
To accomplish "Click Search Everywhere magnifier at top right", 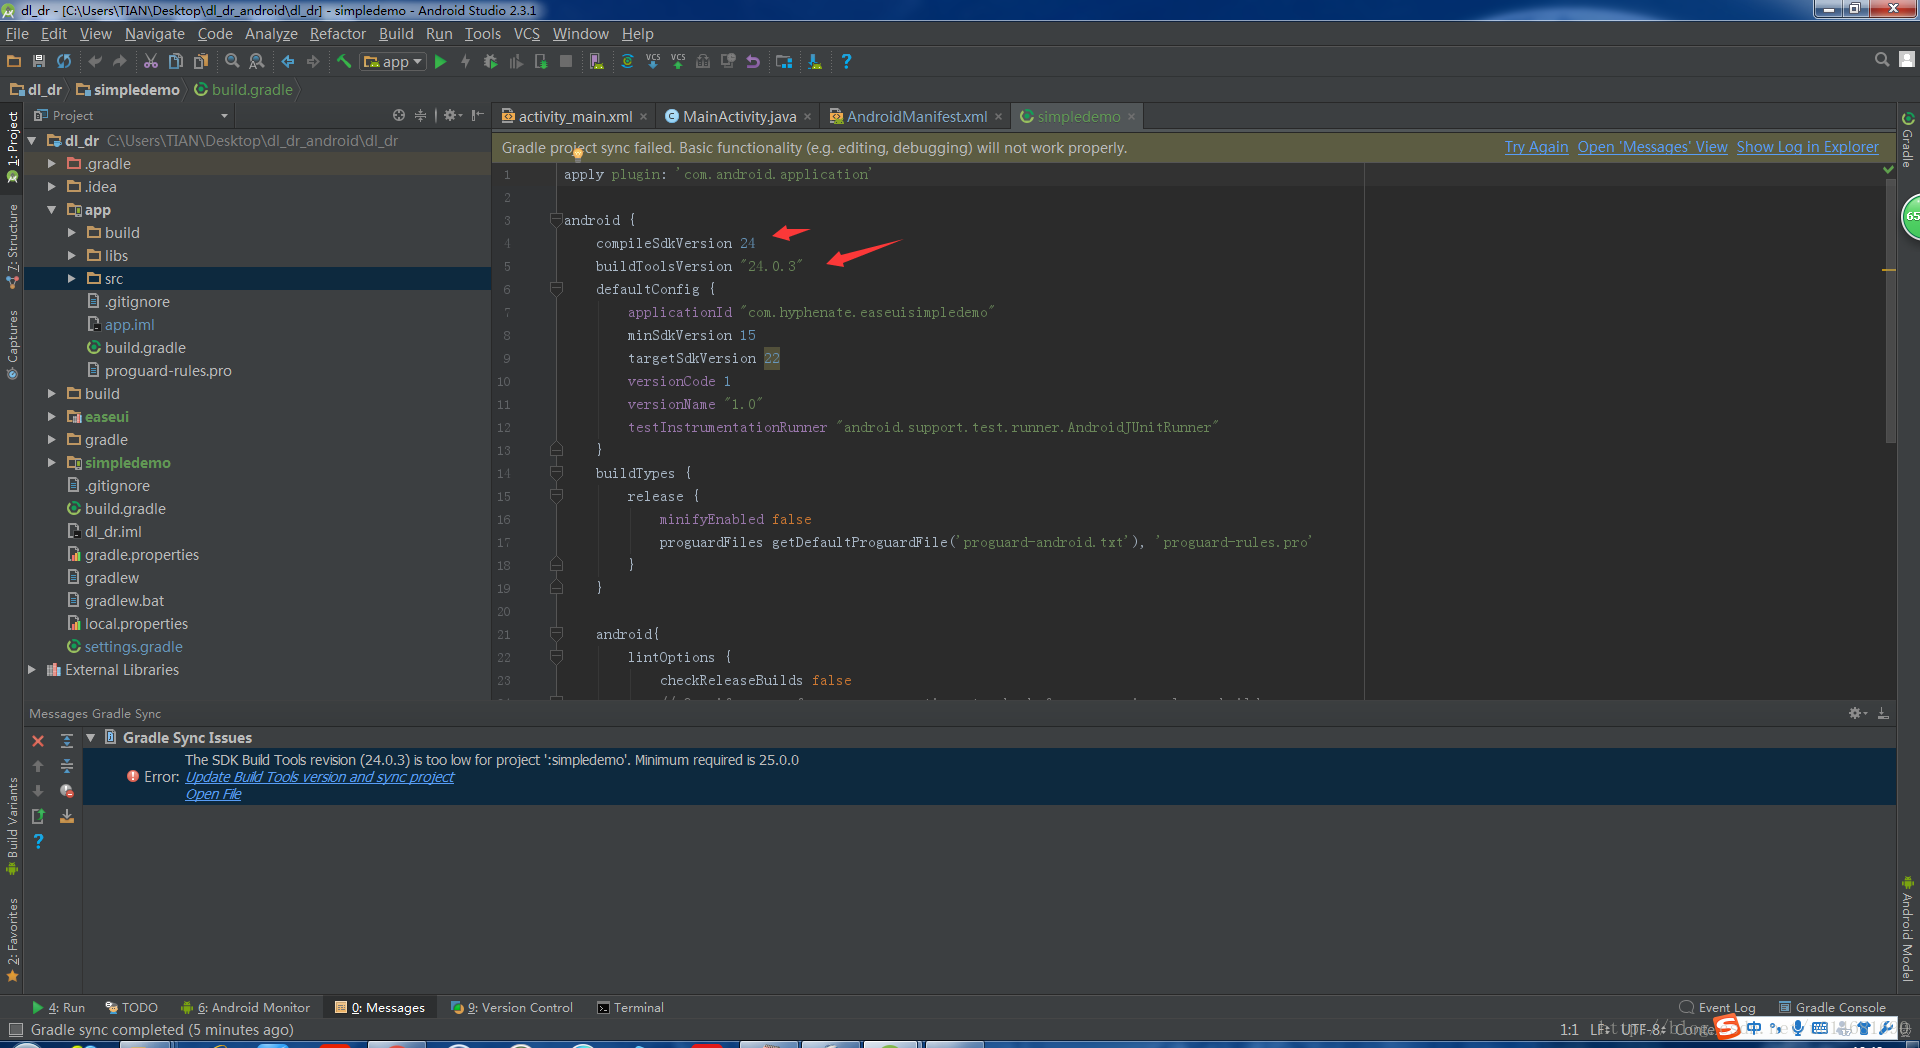I will coord(1882,60).
